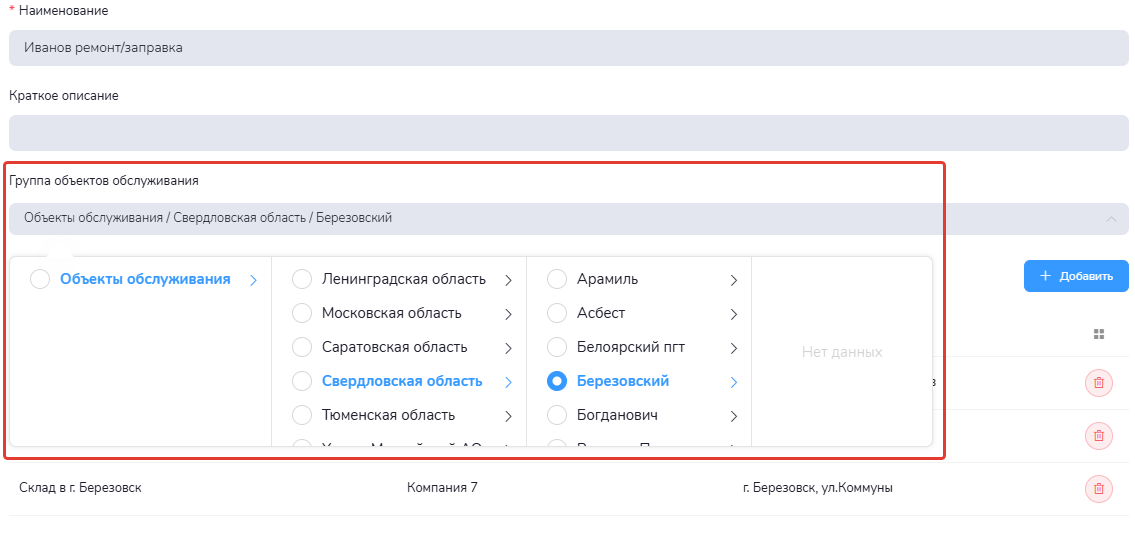Click the Свердловская область label
The height and width of the screenshot is (533, 1135).
click(401, 381)
